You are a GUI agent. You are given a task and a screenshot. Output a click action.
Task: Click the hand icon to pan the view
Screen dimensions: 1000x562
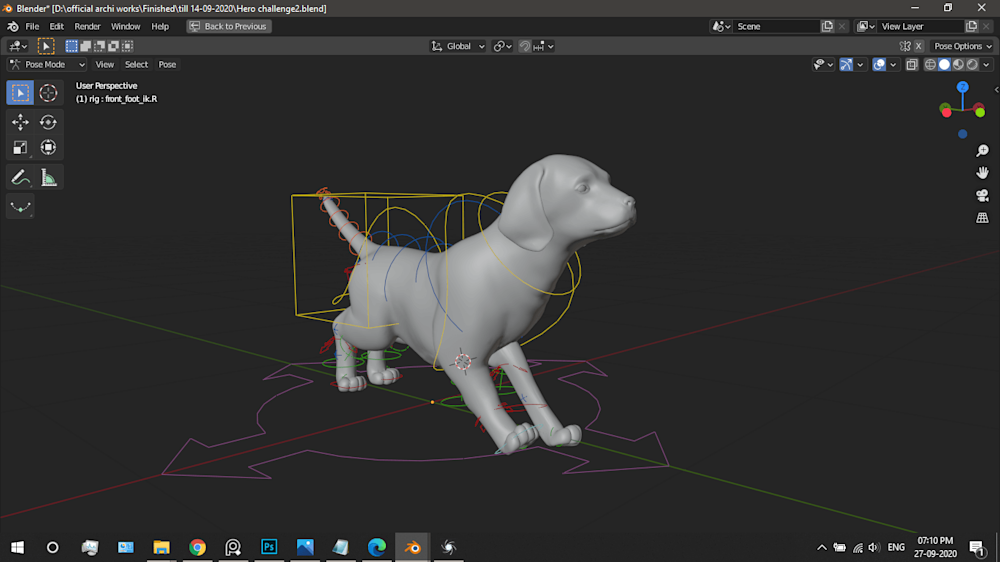pyautogui.click(x=982, y=173)
